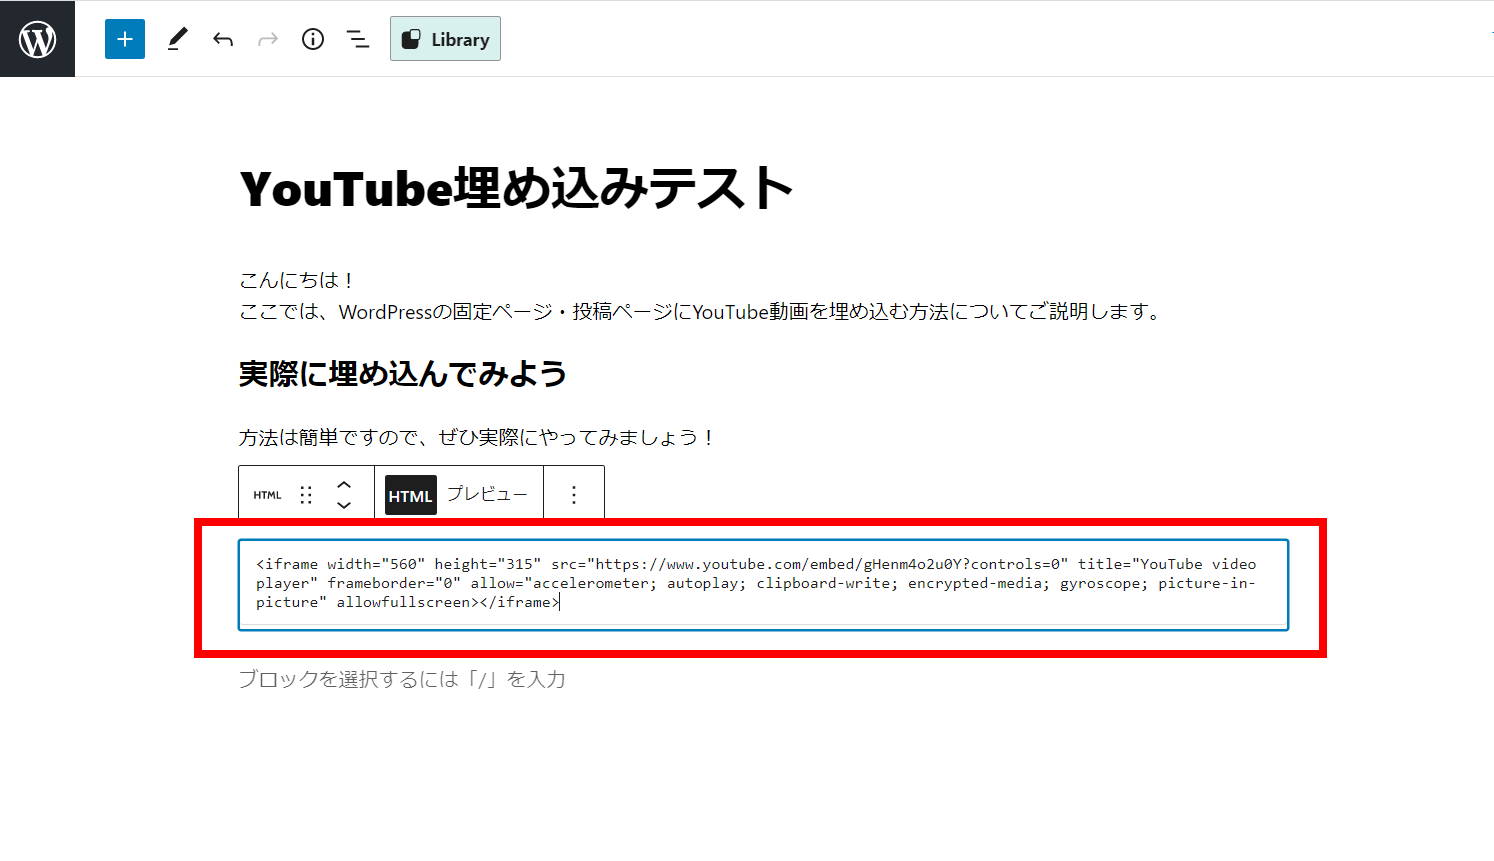This screenshot has width=1494, height=861.
Task: Move the block up with the arrow
Action: point(343,484)
